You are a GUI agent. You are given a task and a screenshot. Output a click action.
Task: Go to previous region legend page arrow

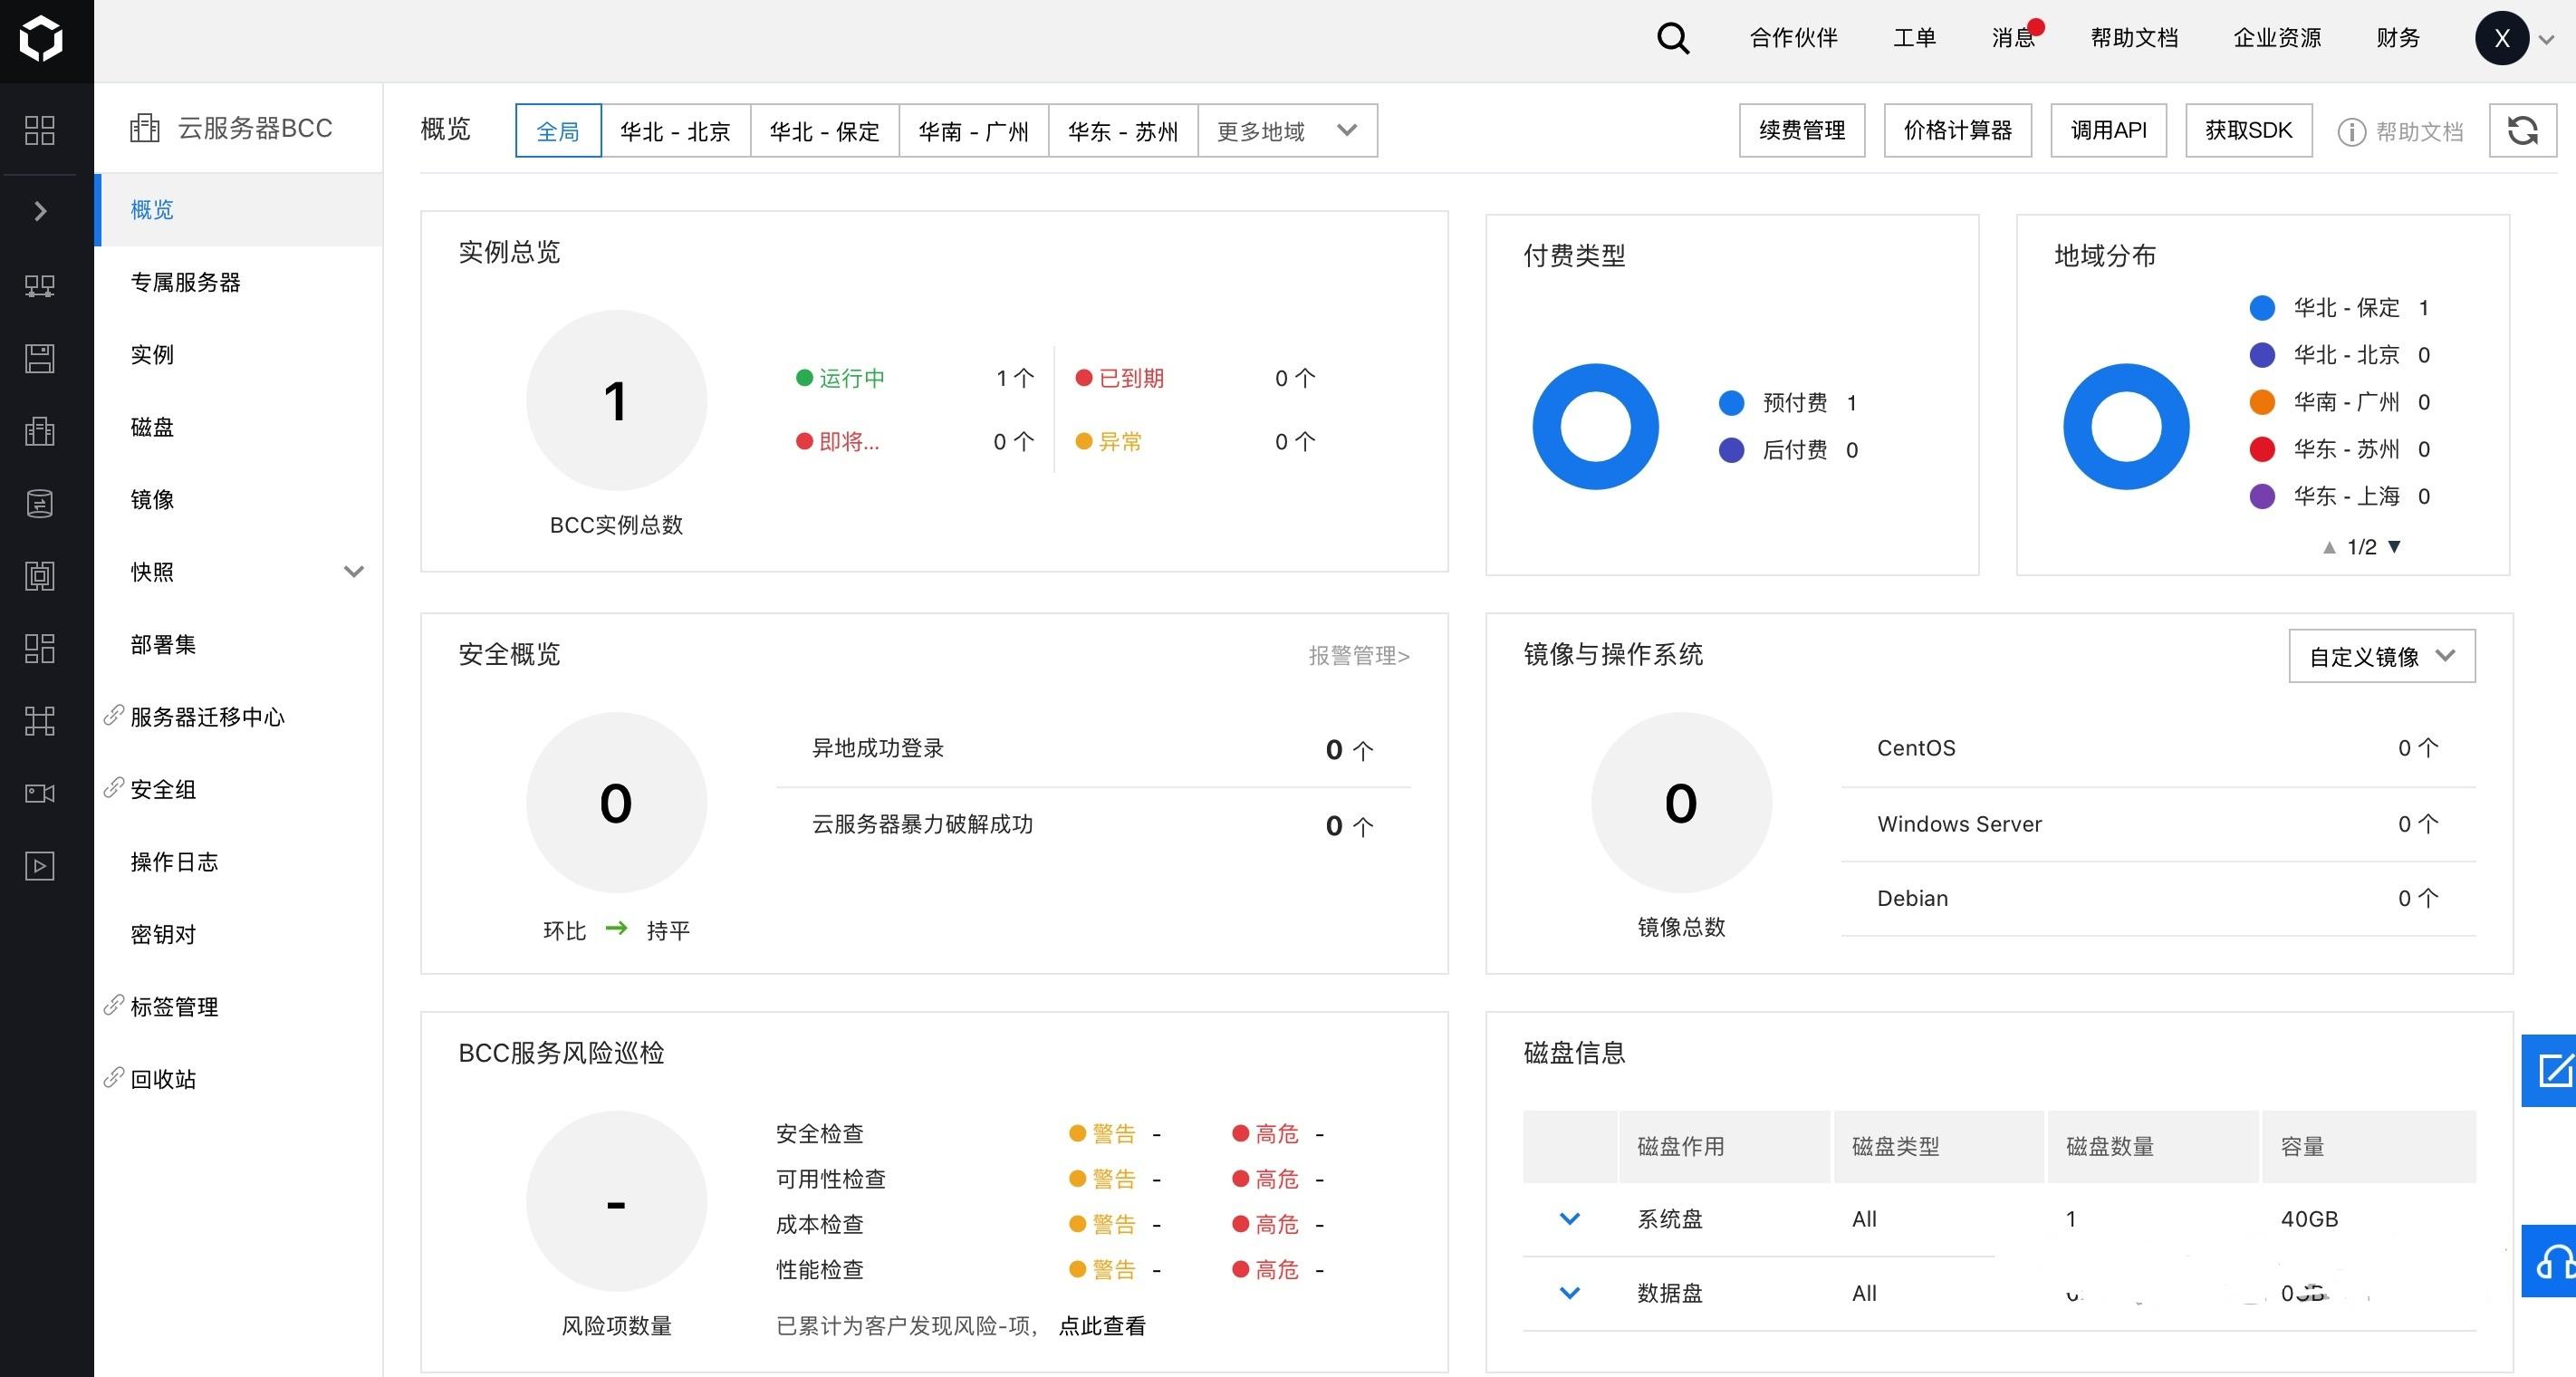2329,547
